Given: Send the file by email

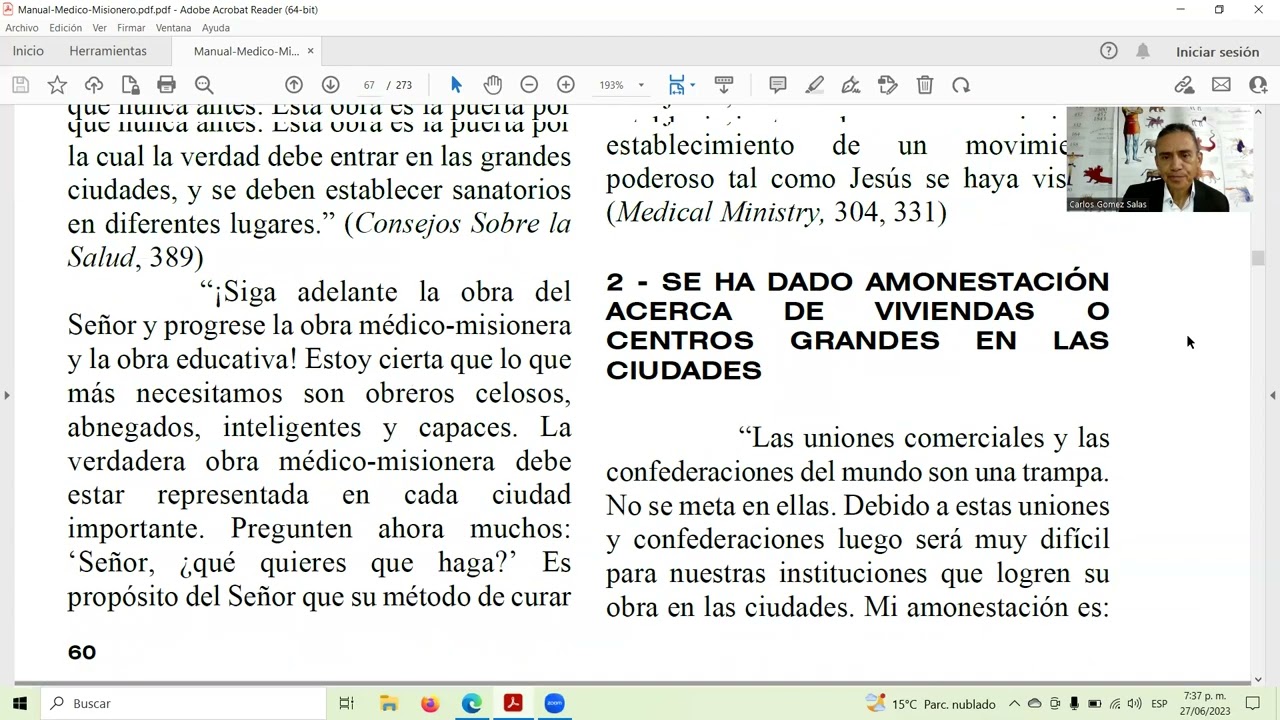Looking at the screenshot, I should 1221,85.
